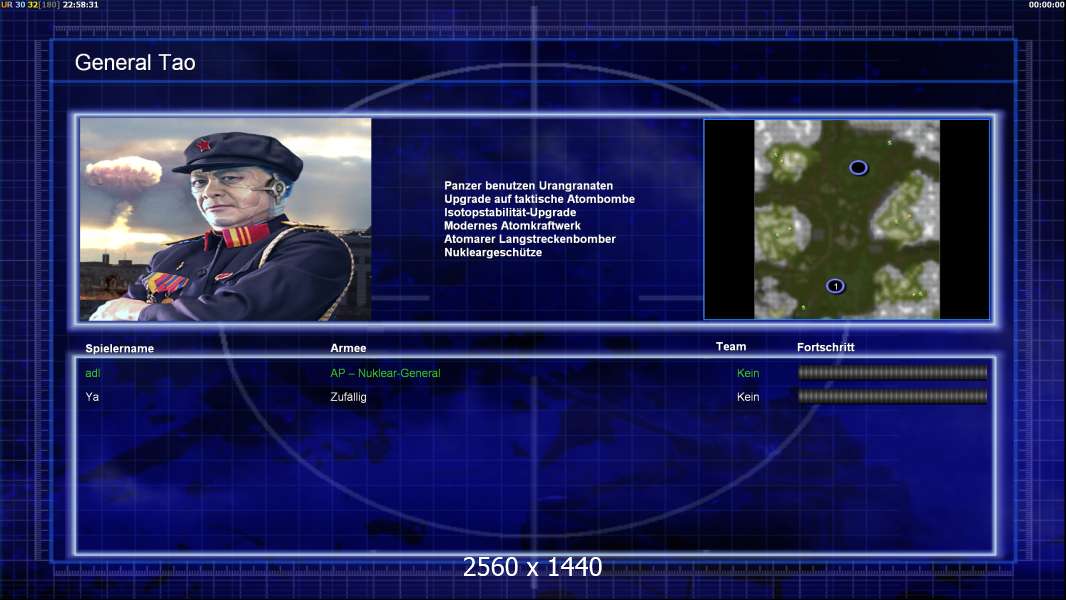Select player row Ya

pos(535,397)
